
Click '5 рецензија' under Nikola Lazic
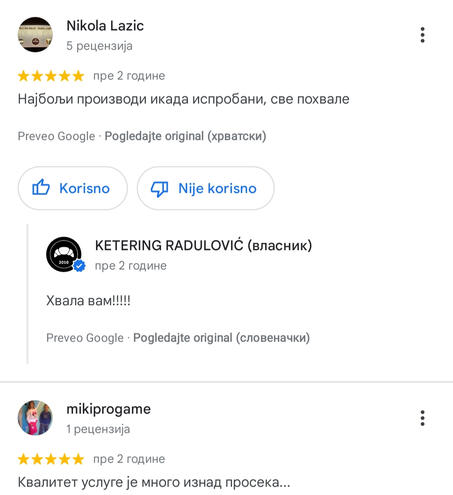coord(99,46)
